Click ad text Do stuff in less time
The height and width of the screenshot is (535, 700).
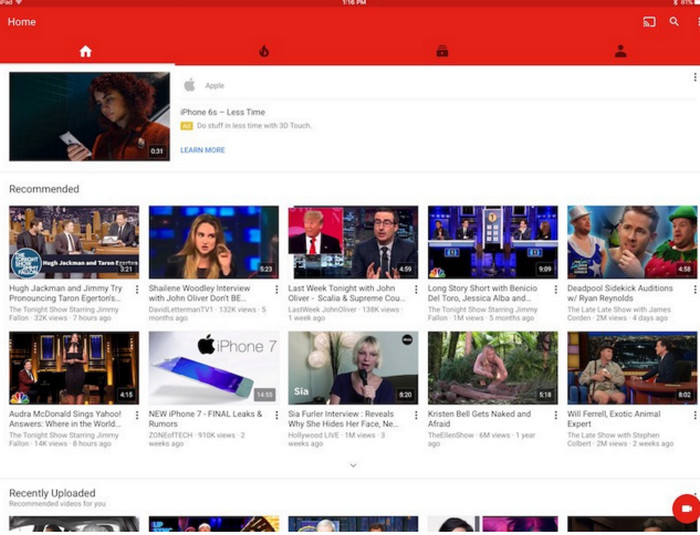[254, 126]
